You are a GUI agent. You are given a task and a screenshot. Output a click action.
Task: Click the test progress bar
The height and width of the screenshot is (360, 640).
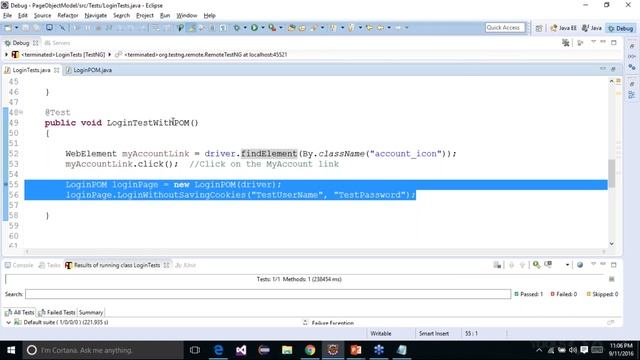(x=304, y=279)
